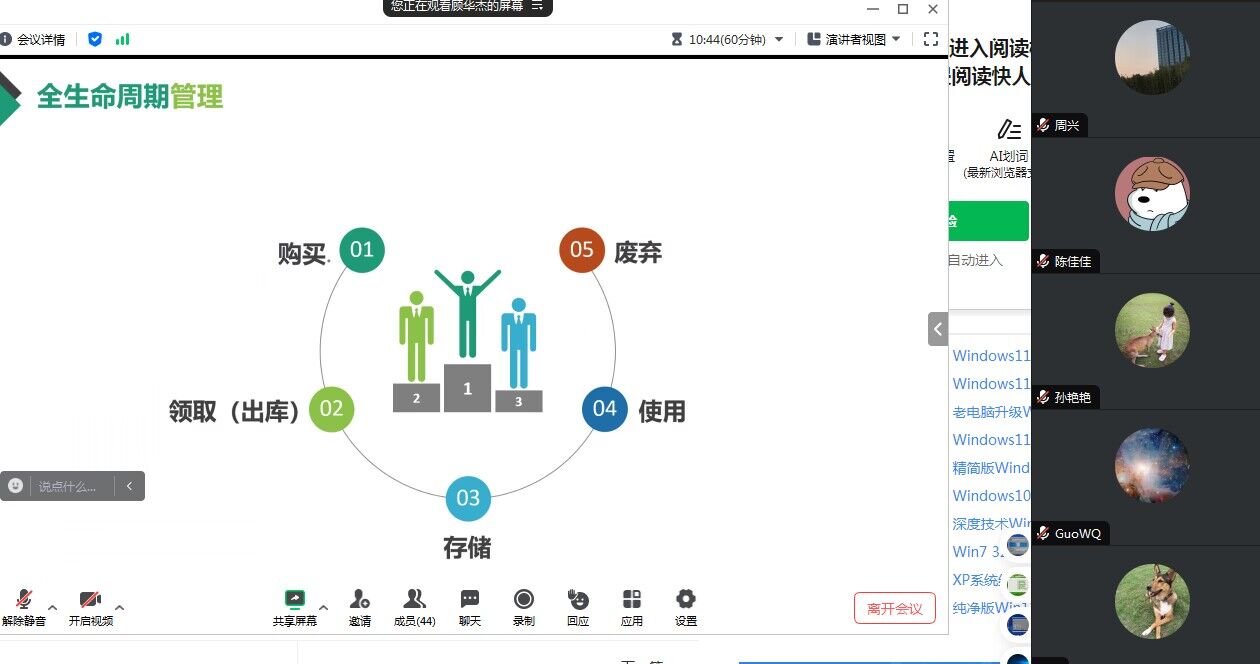Open the 成员(44) members list
The image size is (1260, 664).
[414, 600]
